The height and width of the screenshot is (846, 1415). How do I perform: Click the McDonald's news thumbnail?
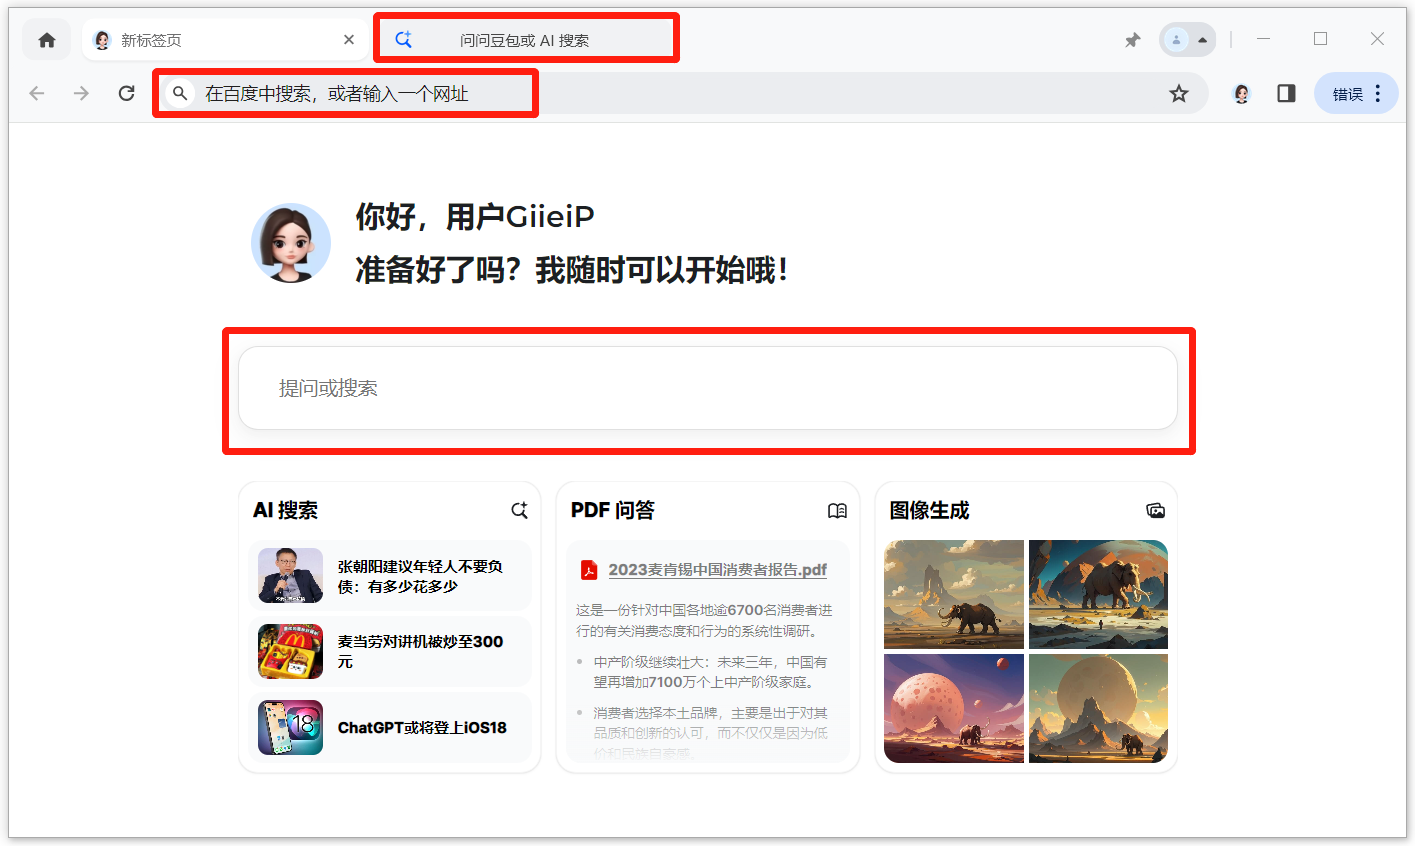290,651
